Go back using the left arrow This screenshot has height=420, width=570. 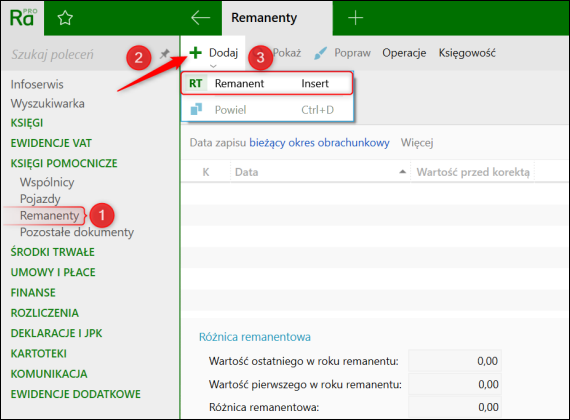click(201, 17)
